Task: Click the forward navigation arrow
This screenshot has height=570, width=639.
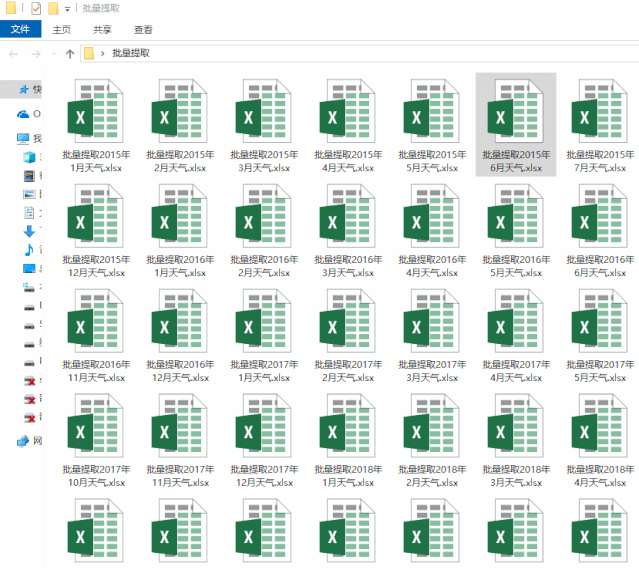Action: [36, 54]
